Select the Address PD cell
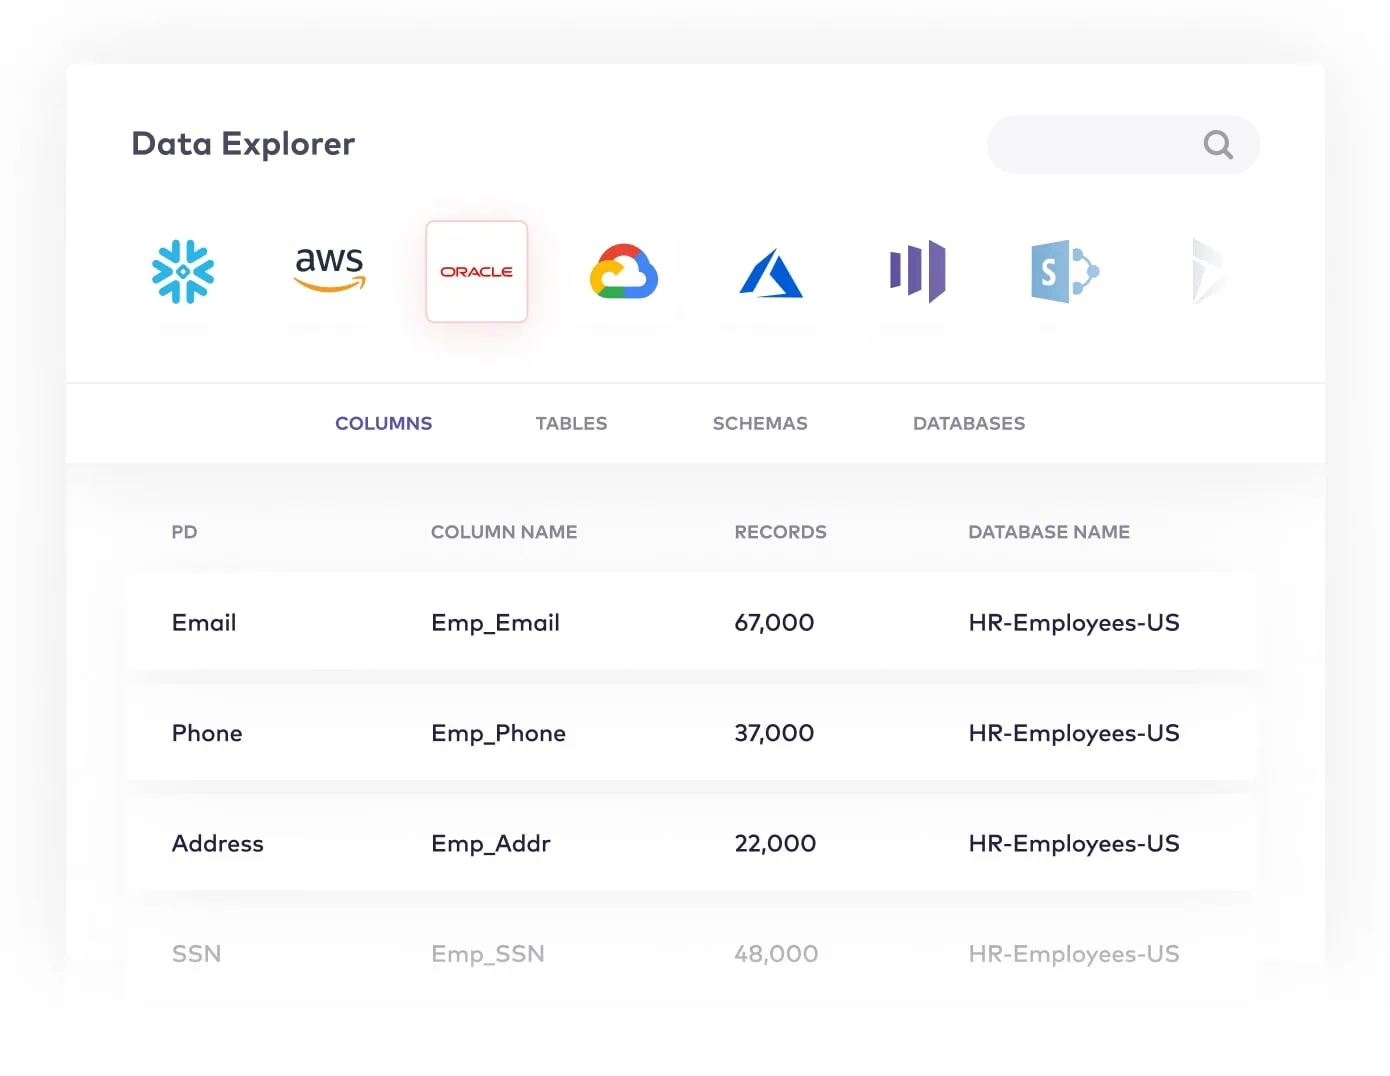This screenshot has height=1076, width=1390. click(218, 843)
